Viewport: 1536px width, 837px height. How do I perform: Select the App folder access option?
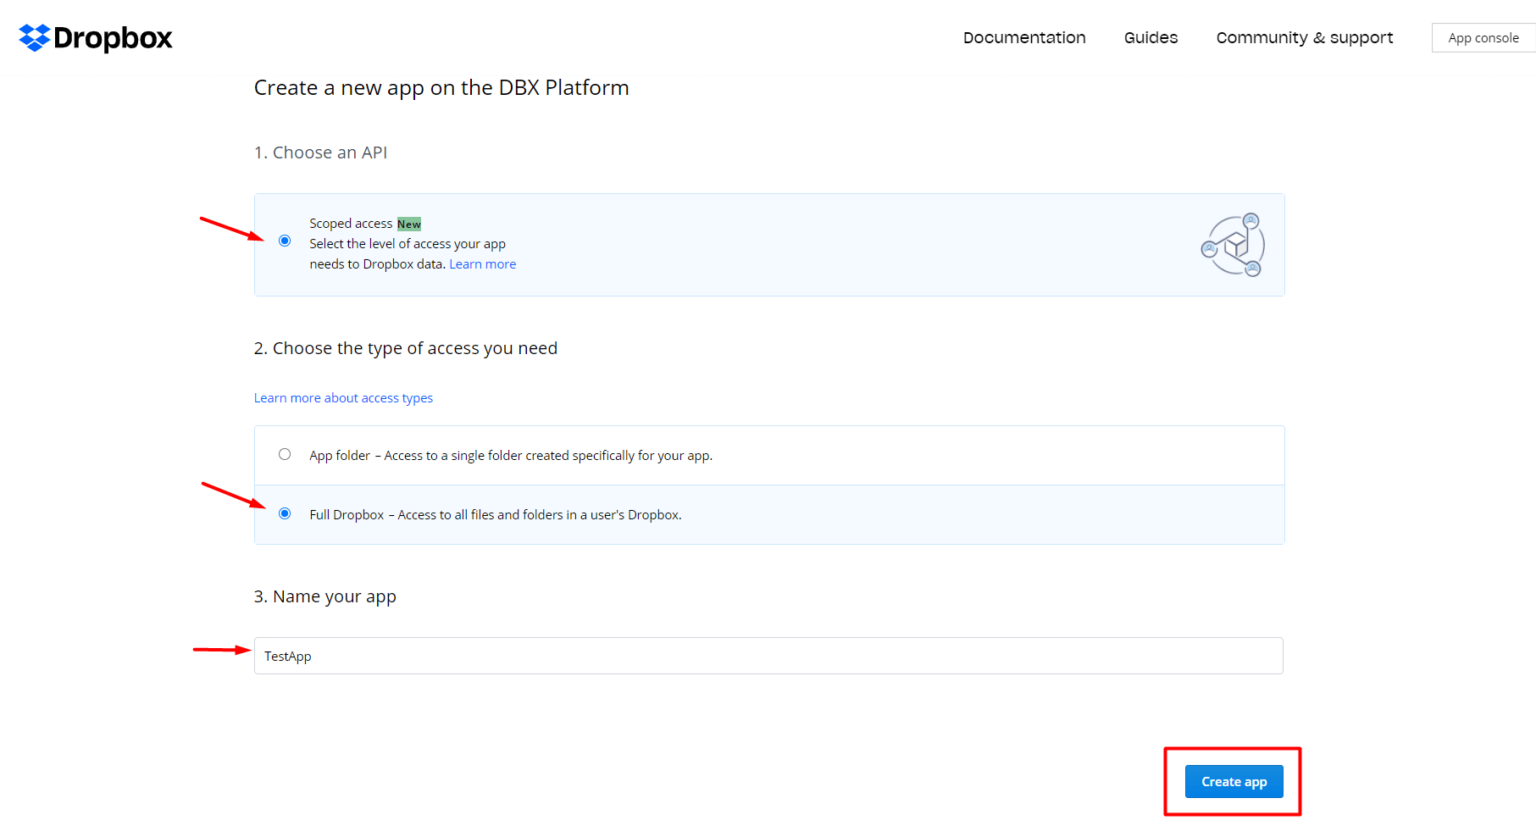pos(284,453)
